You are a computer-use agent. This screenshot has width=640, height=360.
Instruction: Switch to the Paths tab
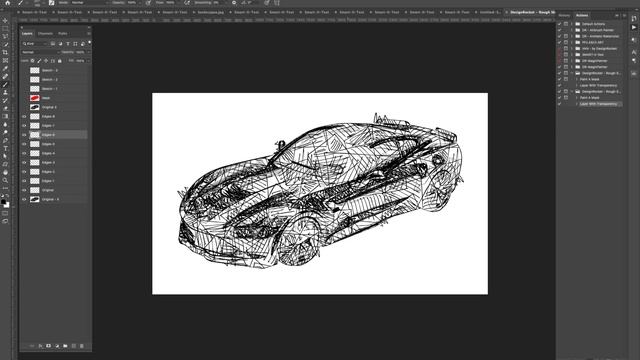(62, 33)
